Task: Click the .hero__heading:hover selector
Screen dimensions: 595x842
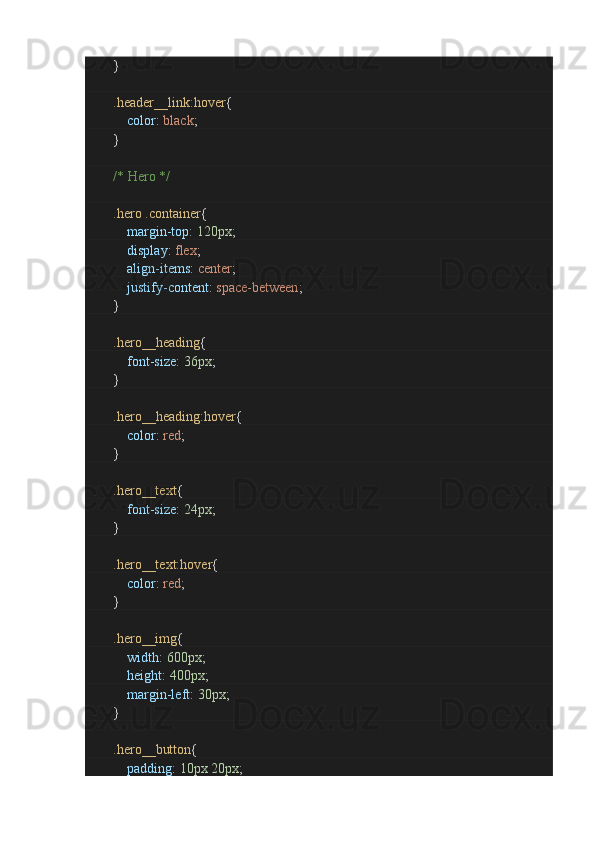Action: pos(177,417)
